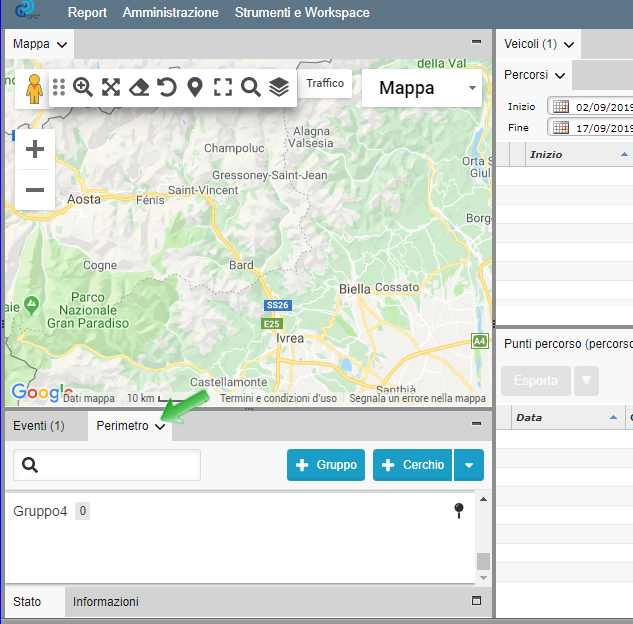633x624 pixels.
Task: Select the fit-to-extent arrows tool
Action: (x=111, y=87)
